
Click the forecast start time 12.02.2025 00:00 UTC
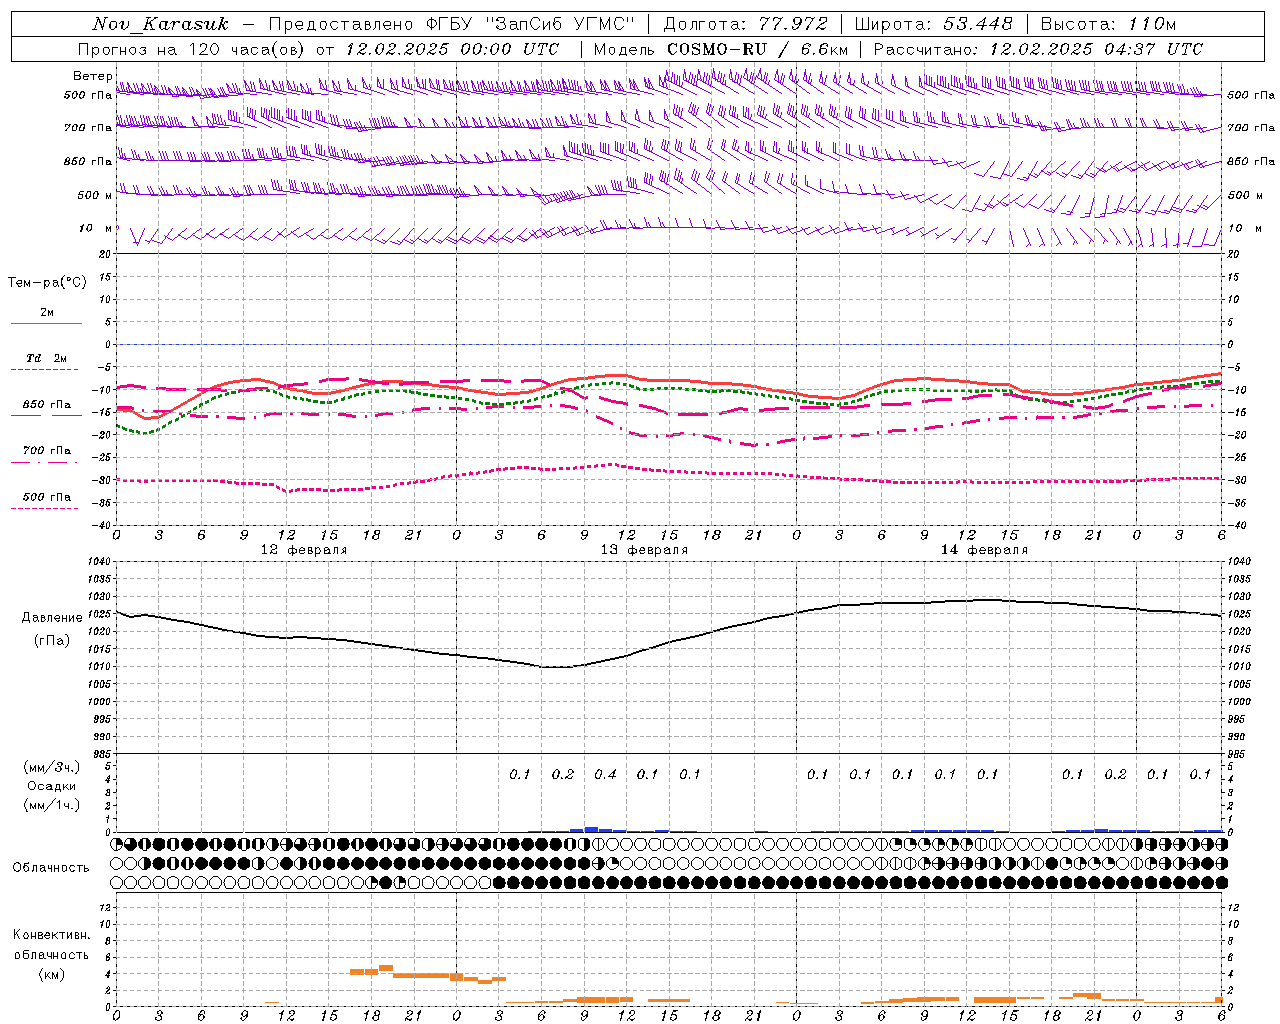pyautogui.click(x=452, y=49)
